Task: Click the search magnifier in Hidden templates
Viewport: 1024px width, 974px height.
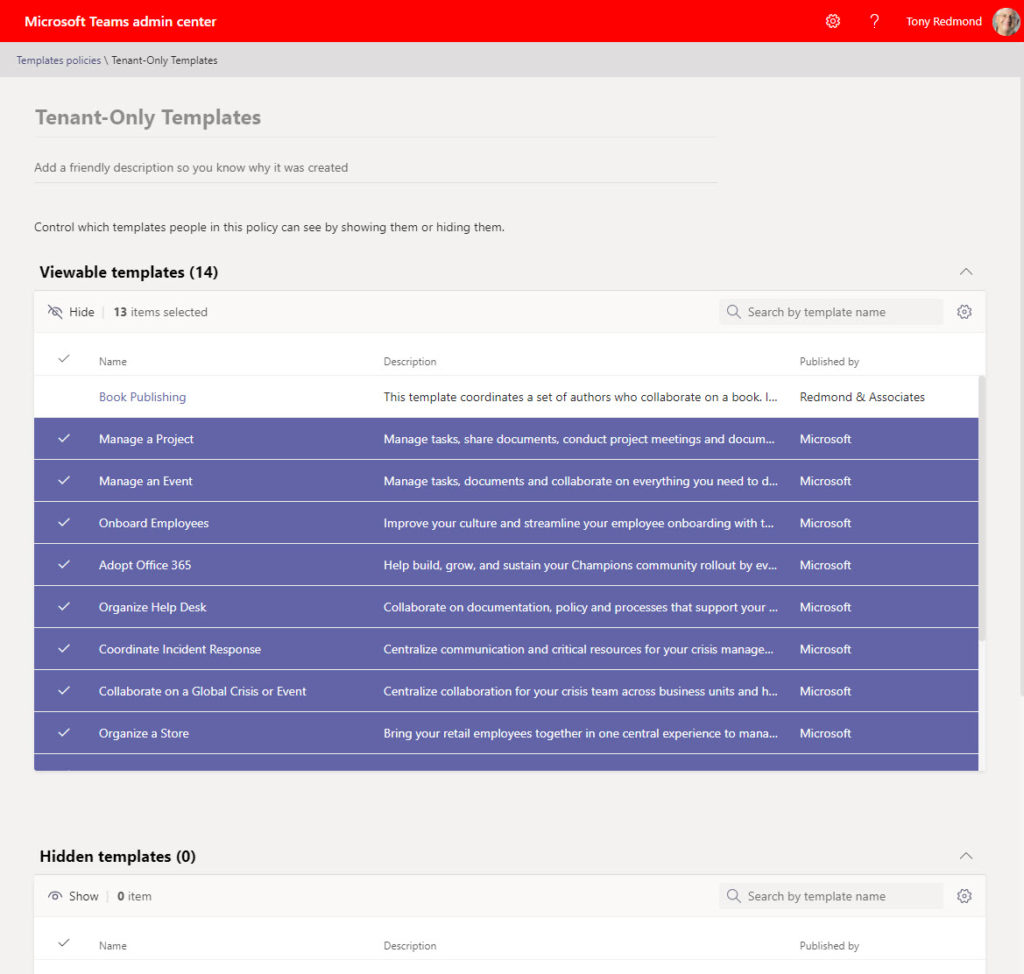Action: pos(733,896)
